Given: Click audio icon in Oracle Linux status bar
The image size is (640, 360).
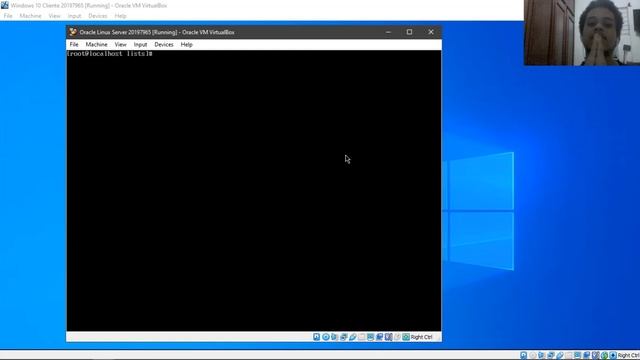Looking at the screenshot, I should [x=334, y=337].
